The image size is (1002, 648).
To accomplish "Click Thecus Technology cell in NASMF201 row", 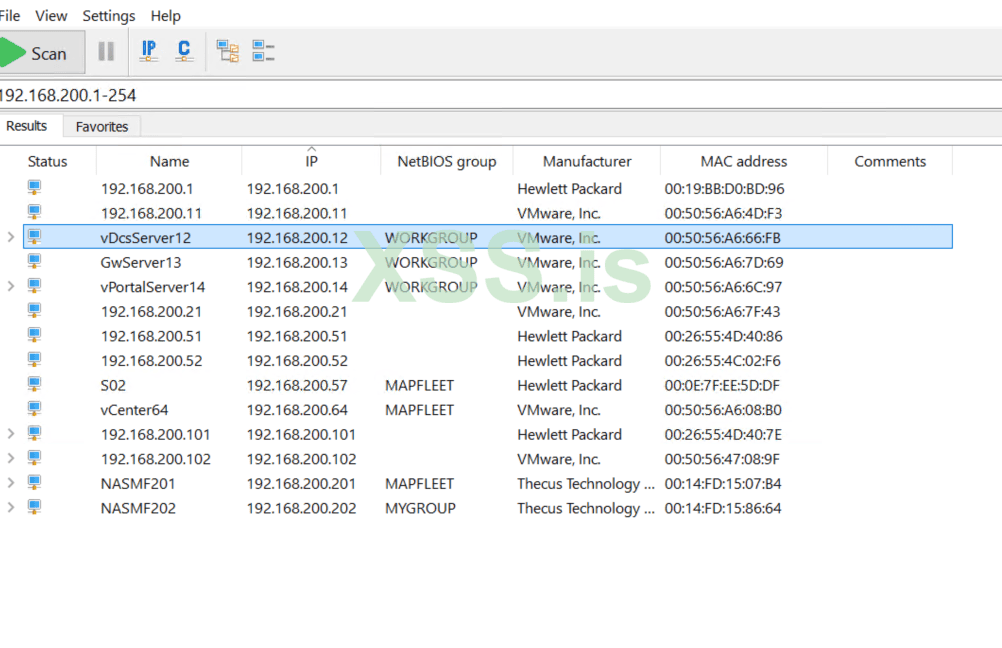I will 585,484.
